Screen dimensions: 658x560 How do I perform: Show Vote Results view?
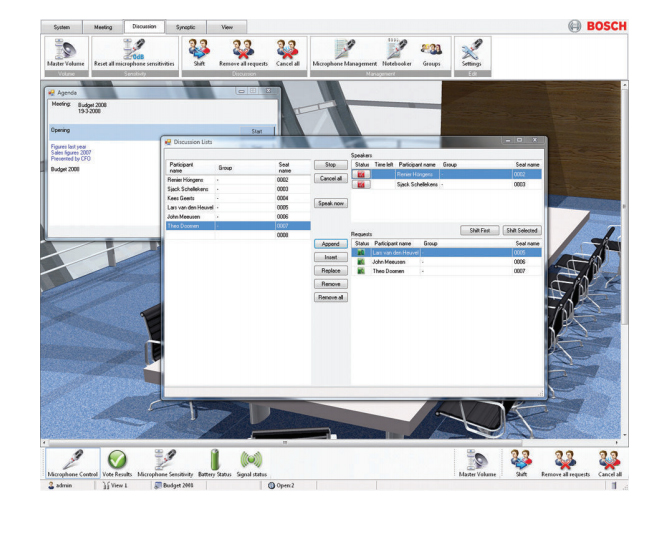(x=116, y=462)
